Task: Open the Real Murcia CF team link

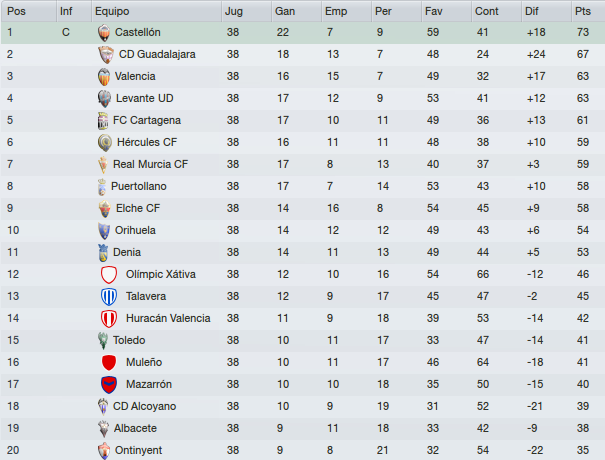Action: 150,164
